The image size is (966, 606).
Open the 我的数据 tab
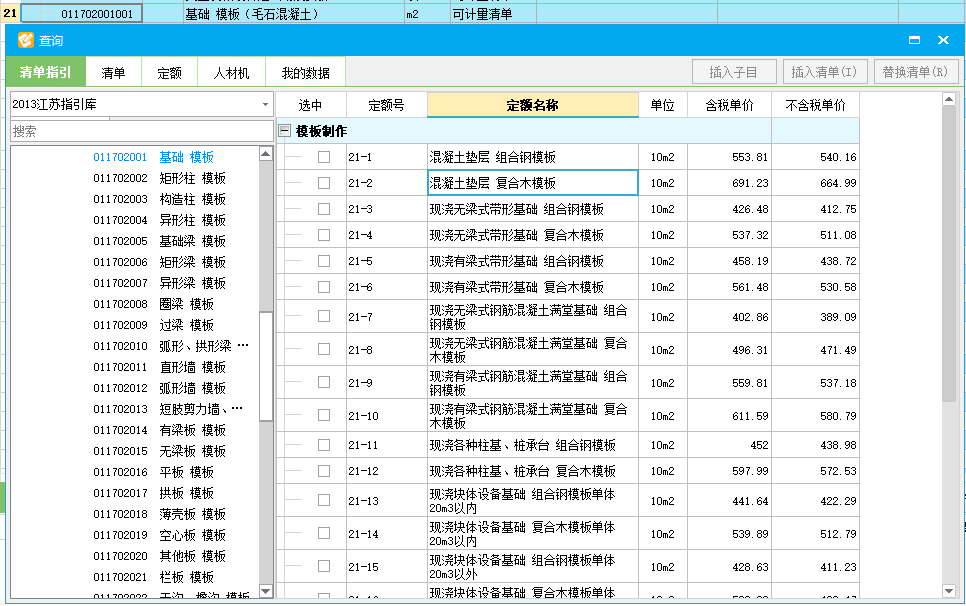(306, 73)
